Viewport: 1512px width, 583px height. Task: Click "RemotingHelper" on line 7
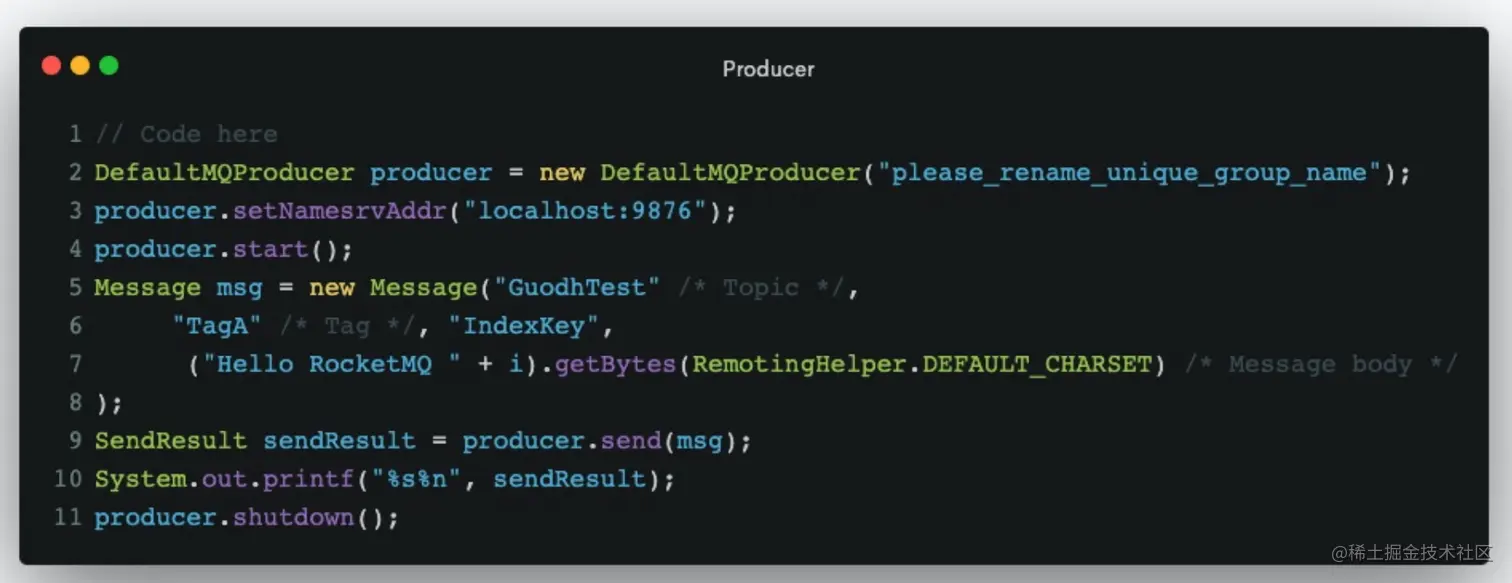click(x=799, y=364)
